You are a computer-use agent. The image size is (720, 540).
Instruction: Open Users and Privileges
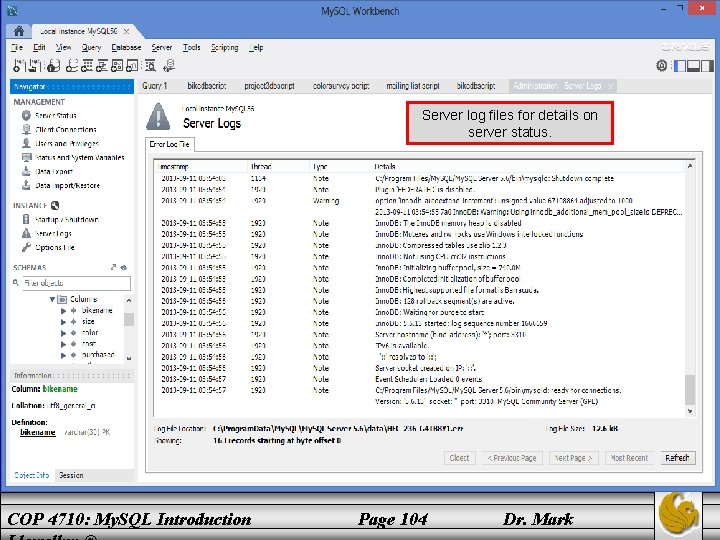pyautogui.click(x=67, y=143)
